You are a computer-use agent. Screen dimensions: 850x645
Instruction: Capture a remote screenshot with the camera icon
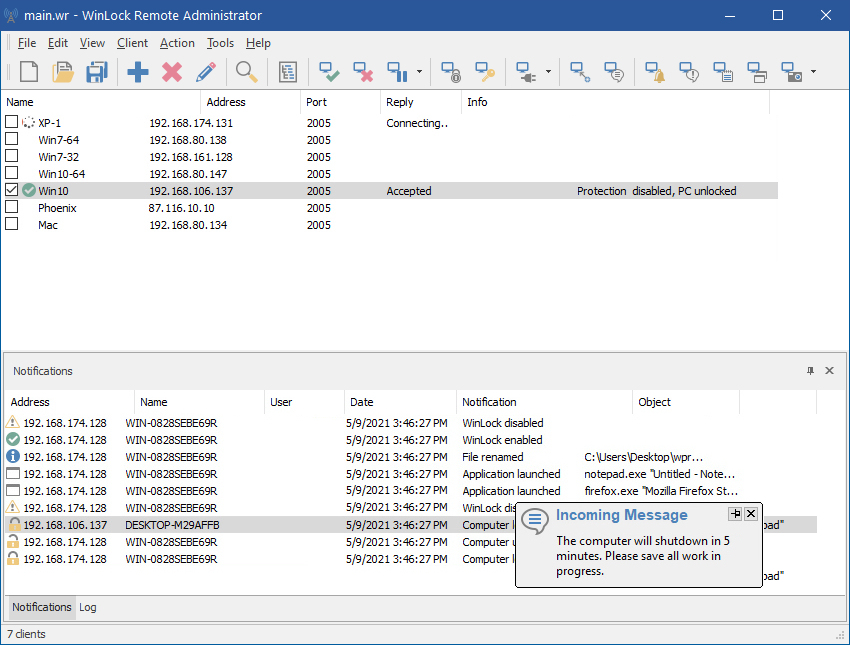789,71
